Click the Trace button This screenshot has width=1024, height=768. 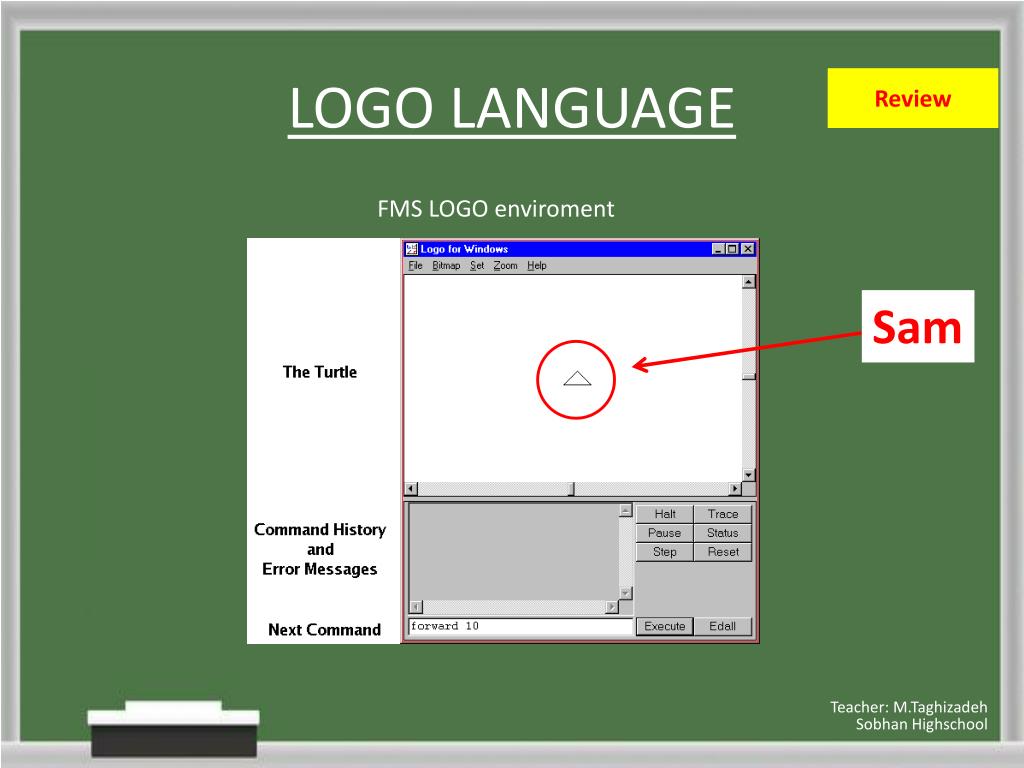coord(722,514)
